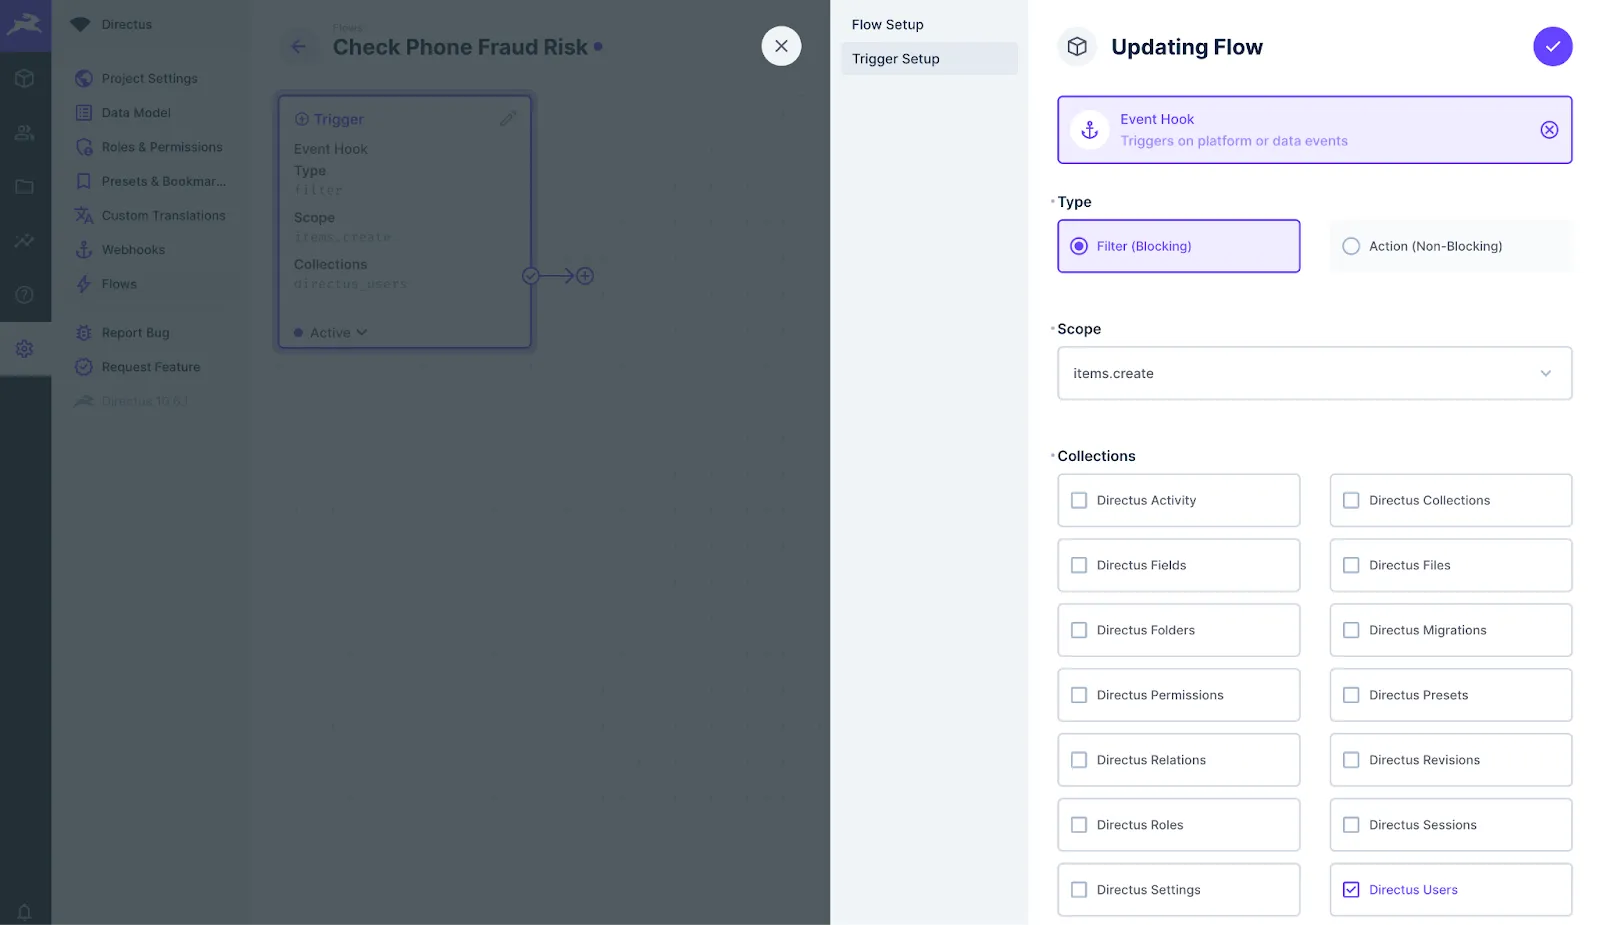Open the Content module icon in module bar
This screenshot has height=925, width=1600.
pos(25,78)
